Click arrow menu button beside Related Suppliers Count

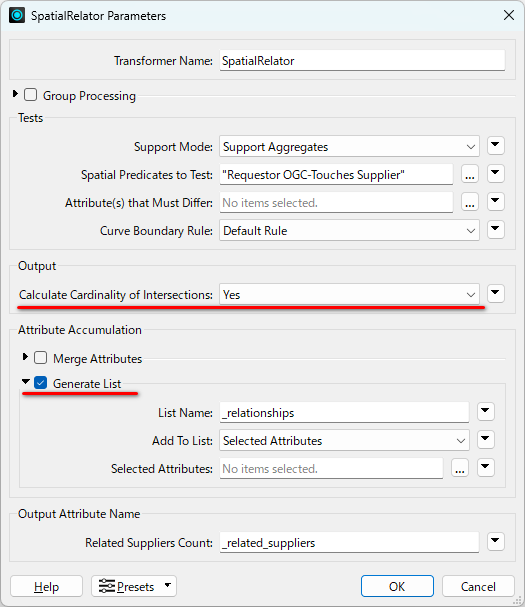(x=496, y=541)
